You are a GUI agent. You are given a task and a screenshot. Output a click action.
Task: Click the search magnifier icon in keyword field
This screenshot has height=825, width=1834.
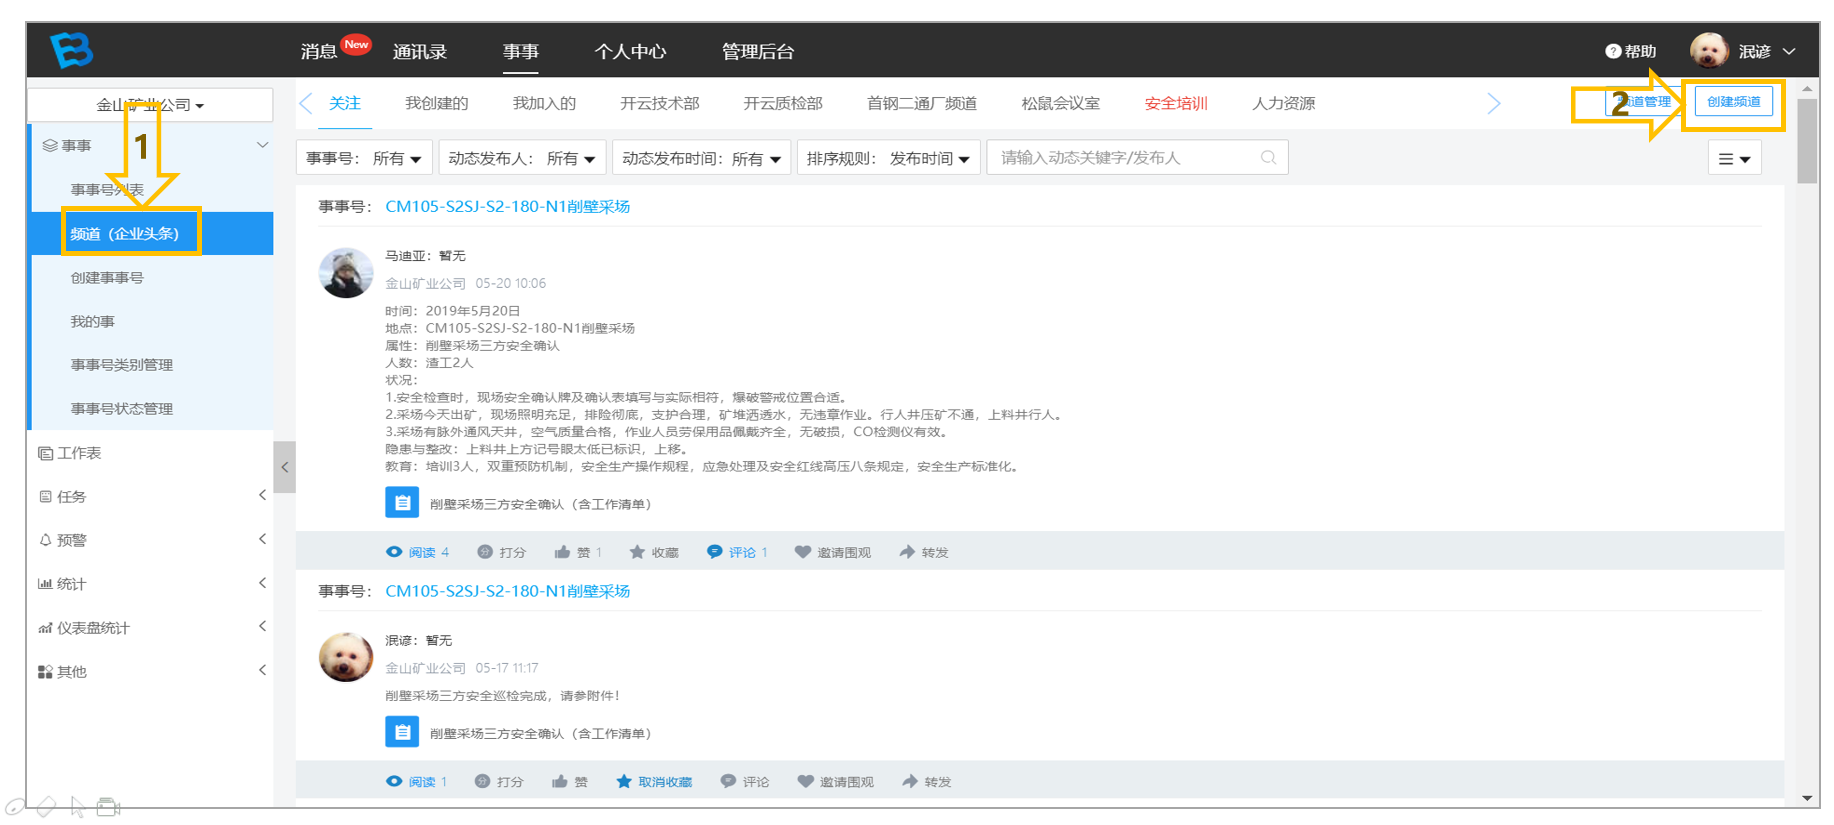tap(1268, 158)
